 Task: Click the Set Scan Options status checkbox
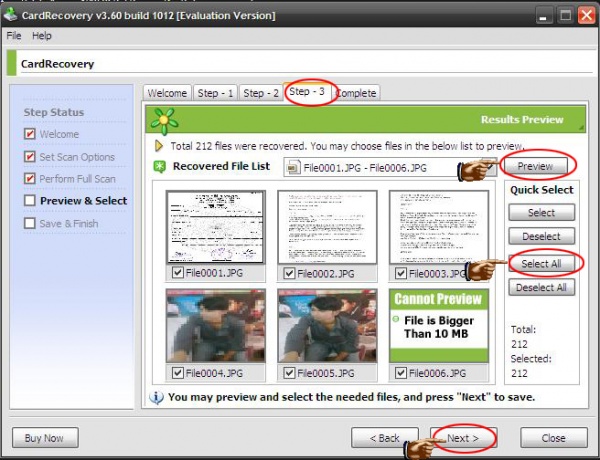pos(29,157)
